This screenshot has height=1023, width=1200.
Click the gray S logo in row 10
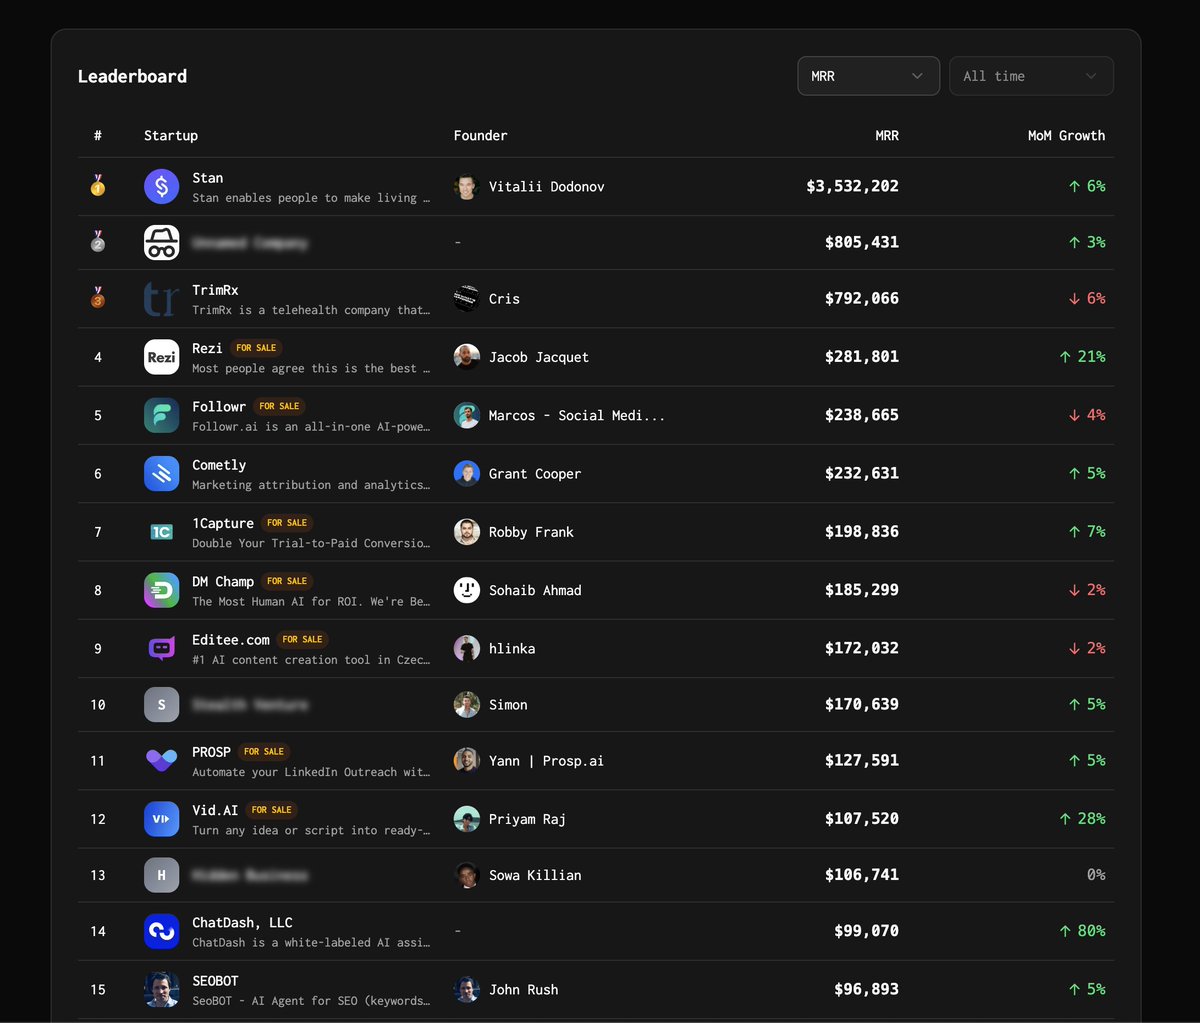(162, 705)
